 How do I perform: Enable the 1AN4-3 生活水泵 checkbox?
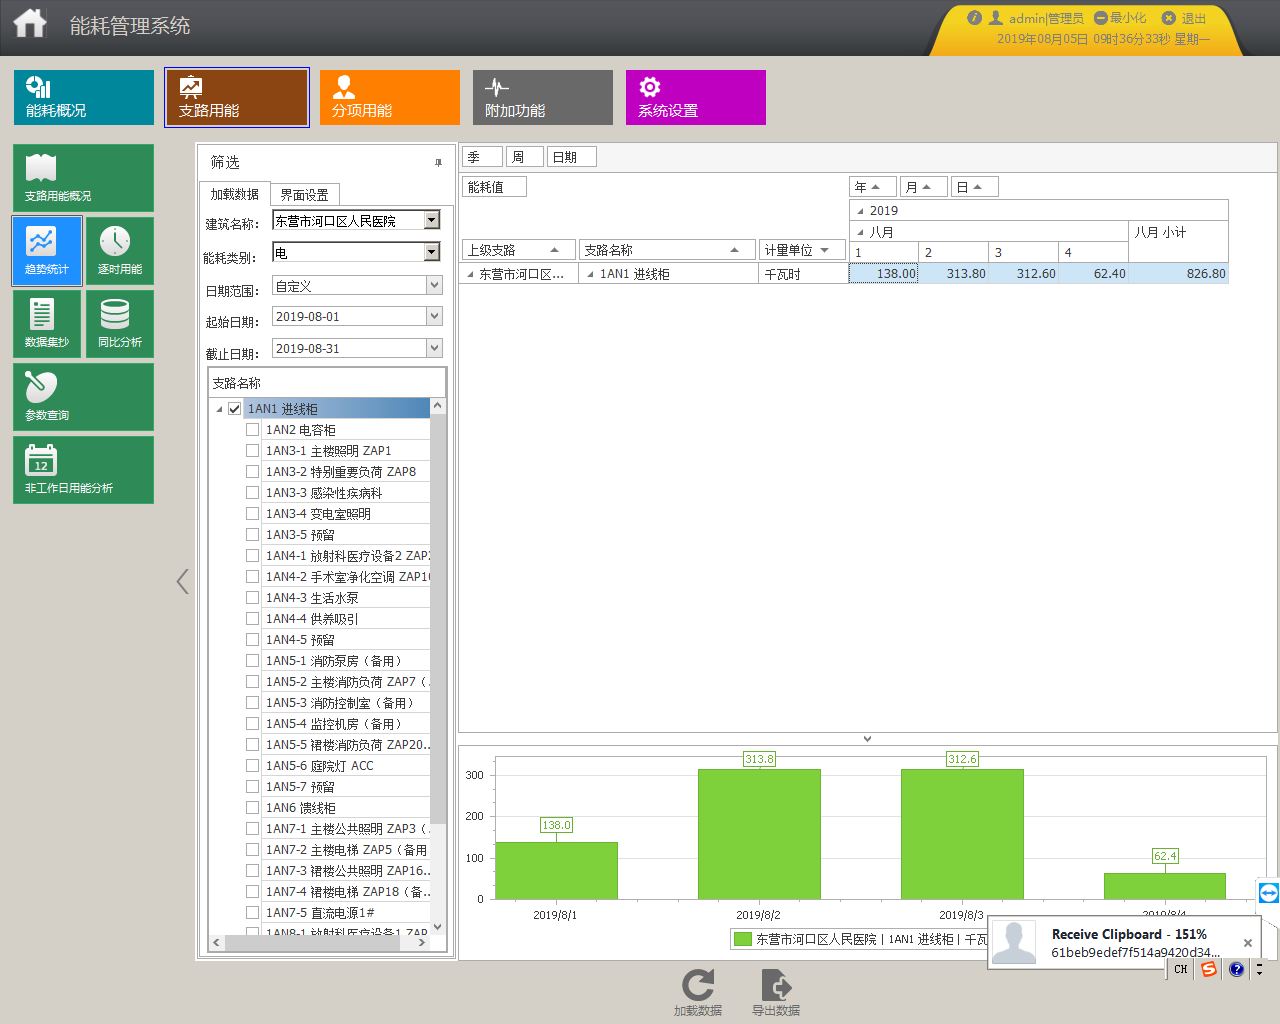click(x=252, y=598)
